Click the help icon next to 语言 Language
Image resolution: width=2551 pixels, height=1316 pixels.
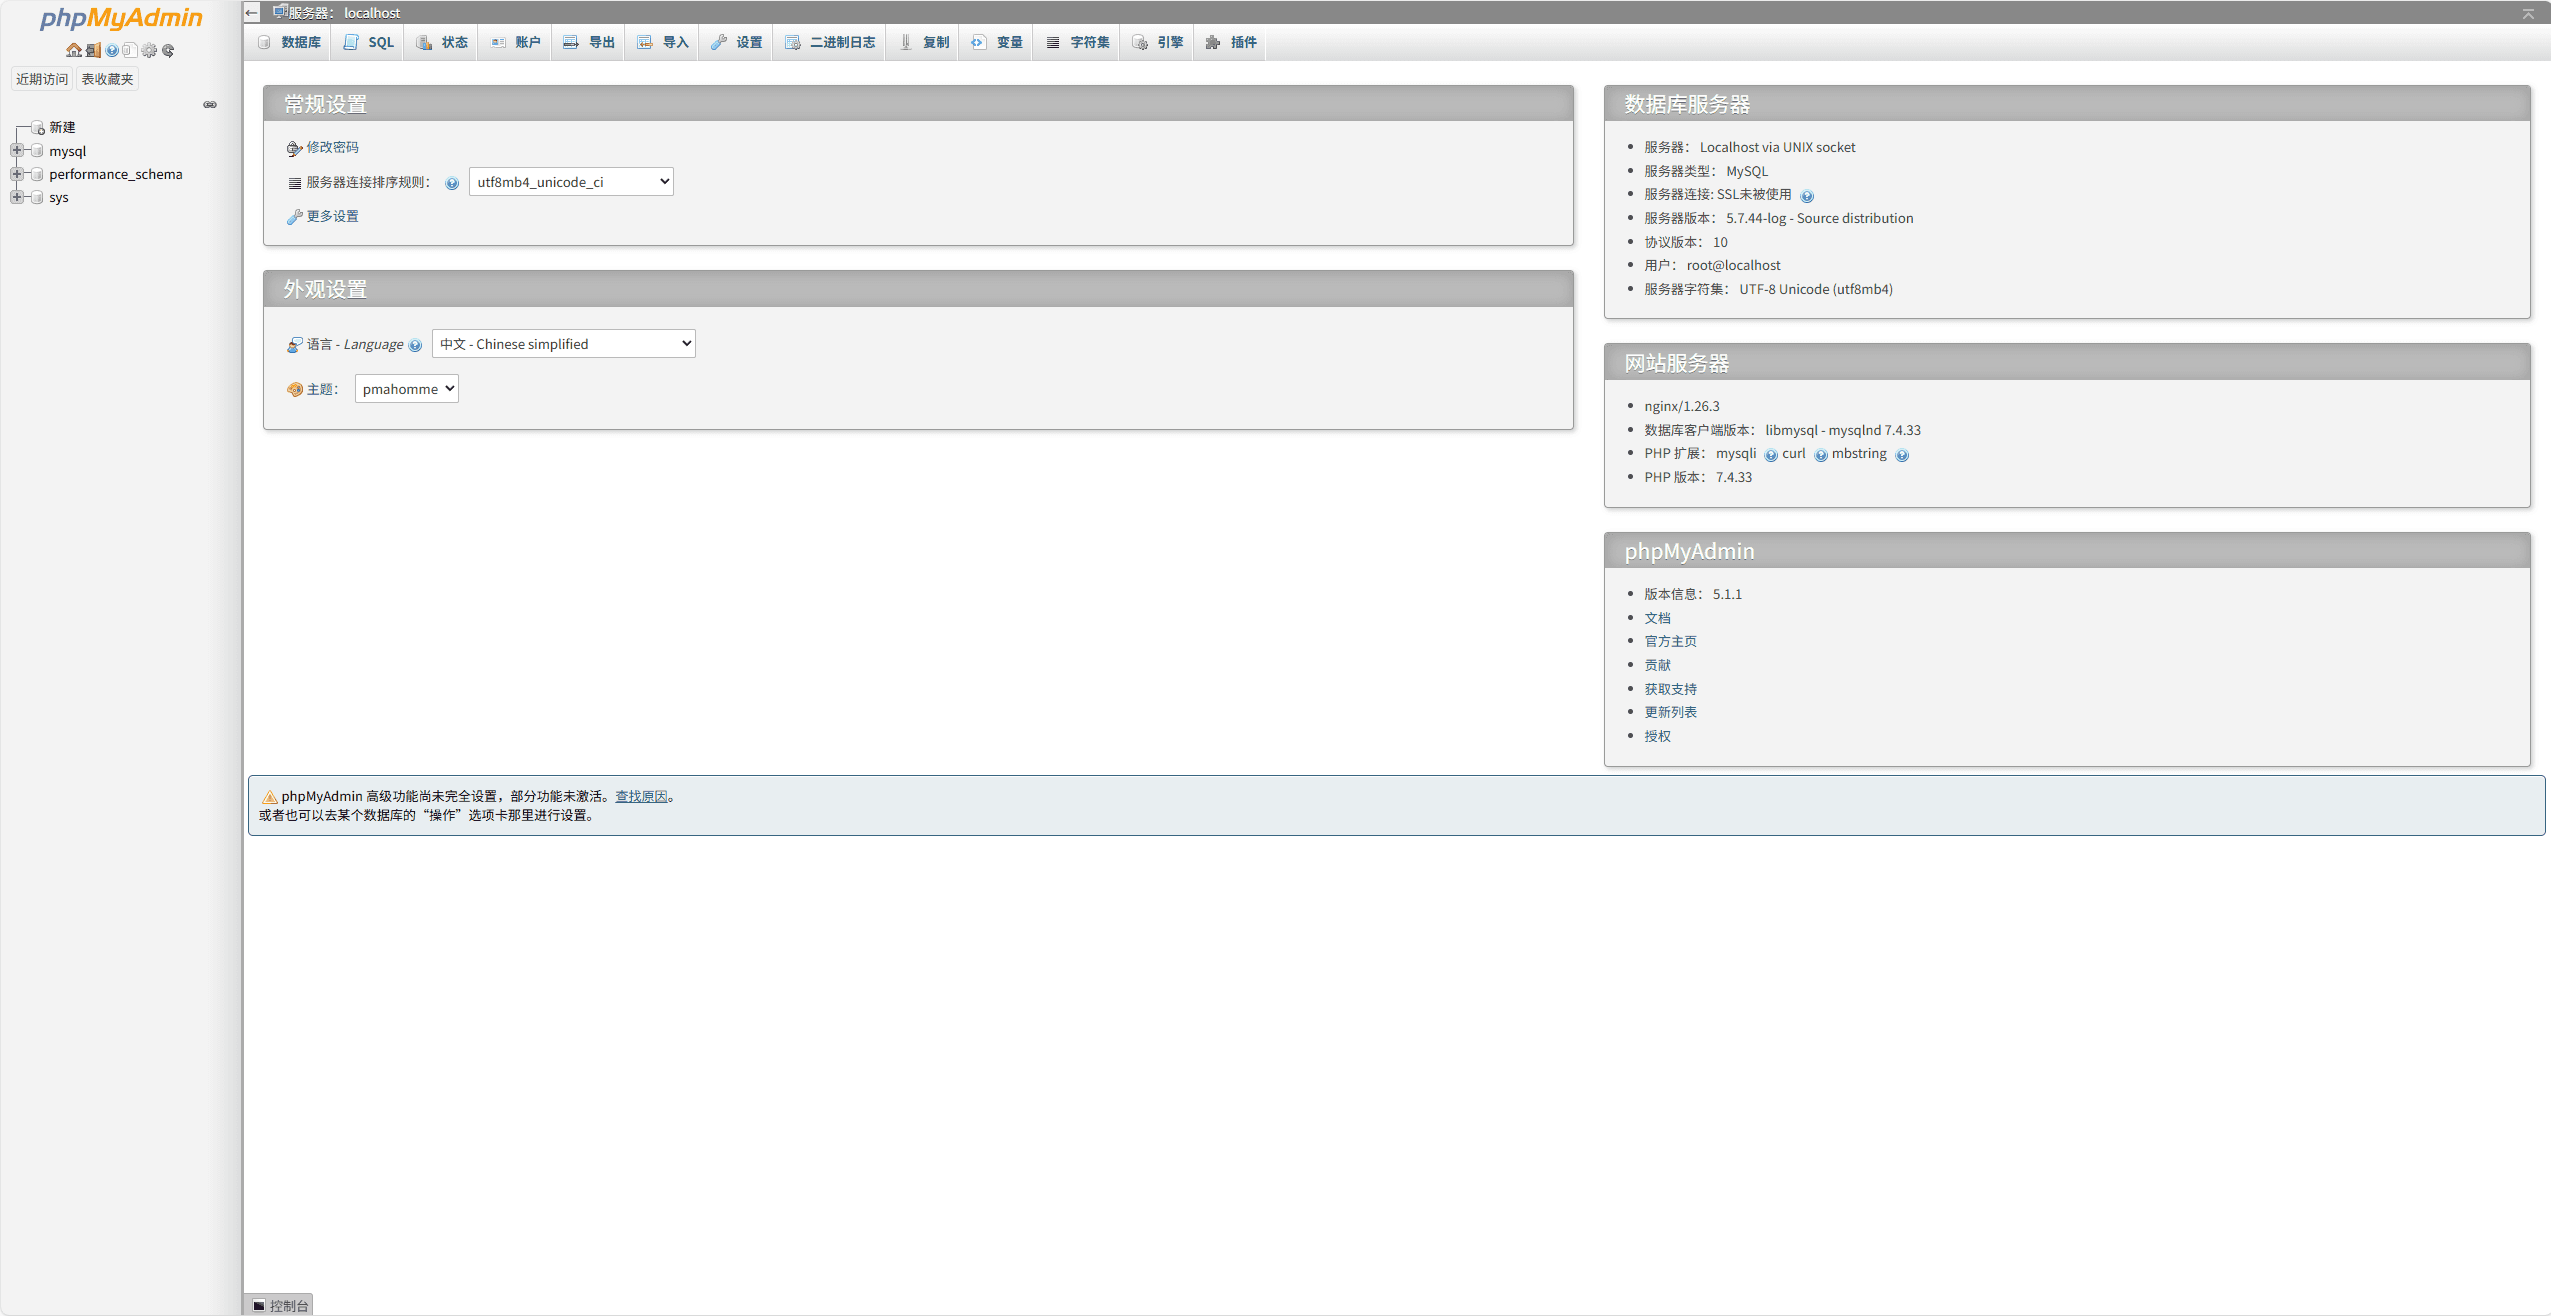(415, 345)
